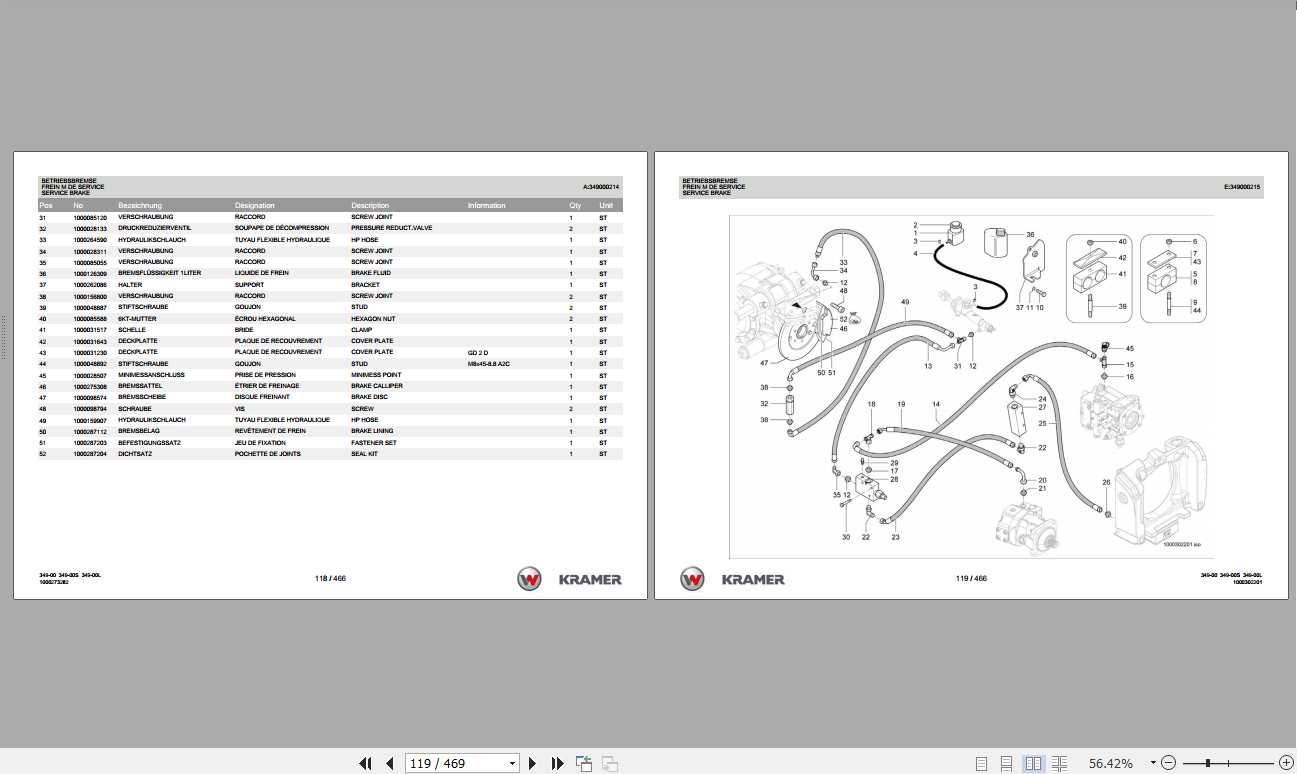The image size is (1297, 774).
Task: Click 'HYDRAULIKSCHLAUCH' in row 33
Action: (152, 240)
